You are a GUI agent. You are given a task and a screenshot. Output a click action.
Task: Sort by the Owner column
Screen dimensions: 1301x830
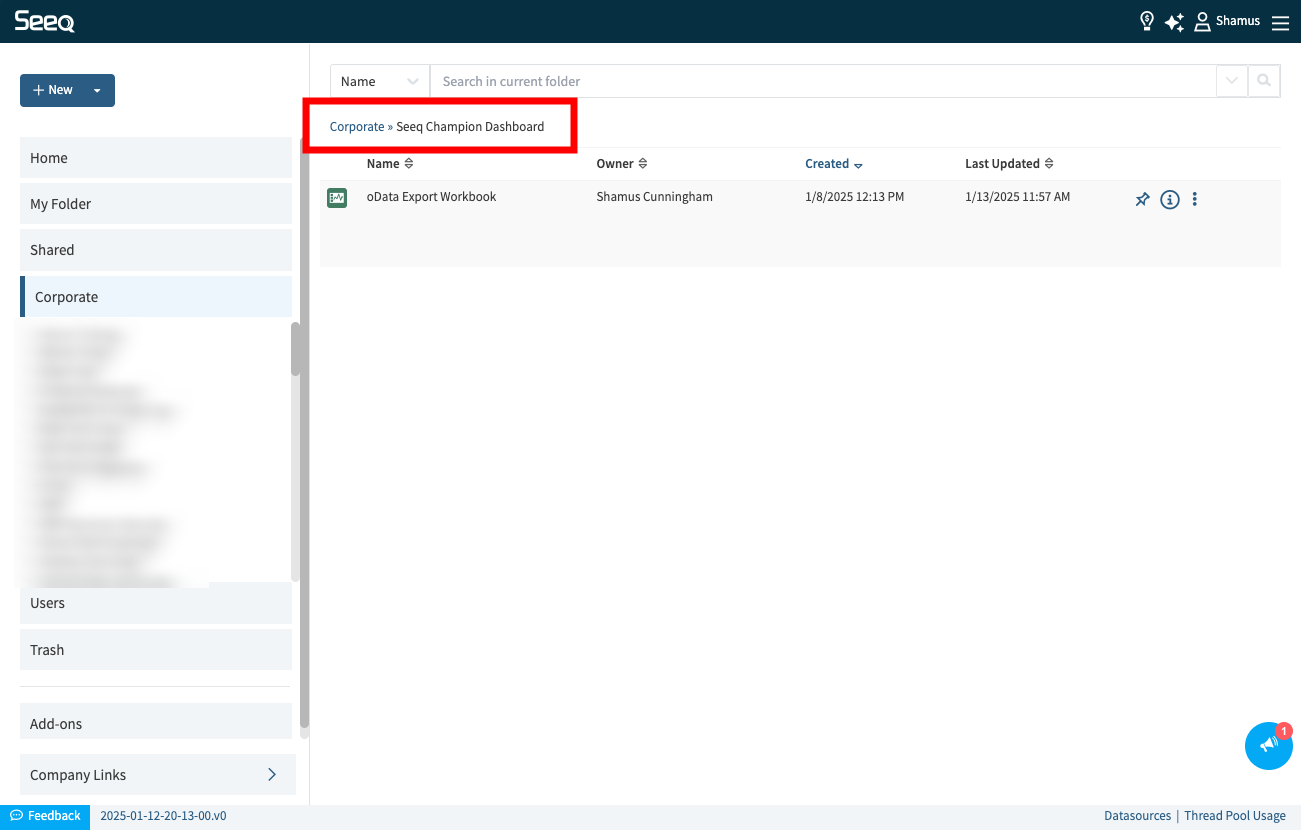click(x=622, y=164)
